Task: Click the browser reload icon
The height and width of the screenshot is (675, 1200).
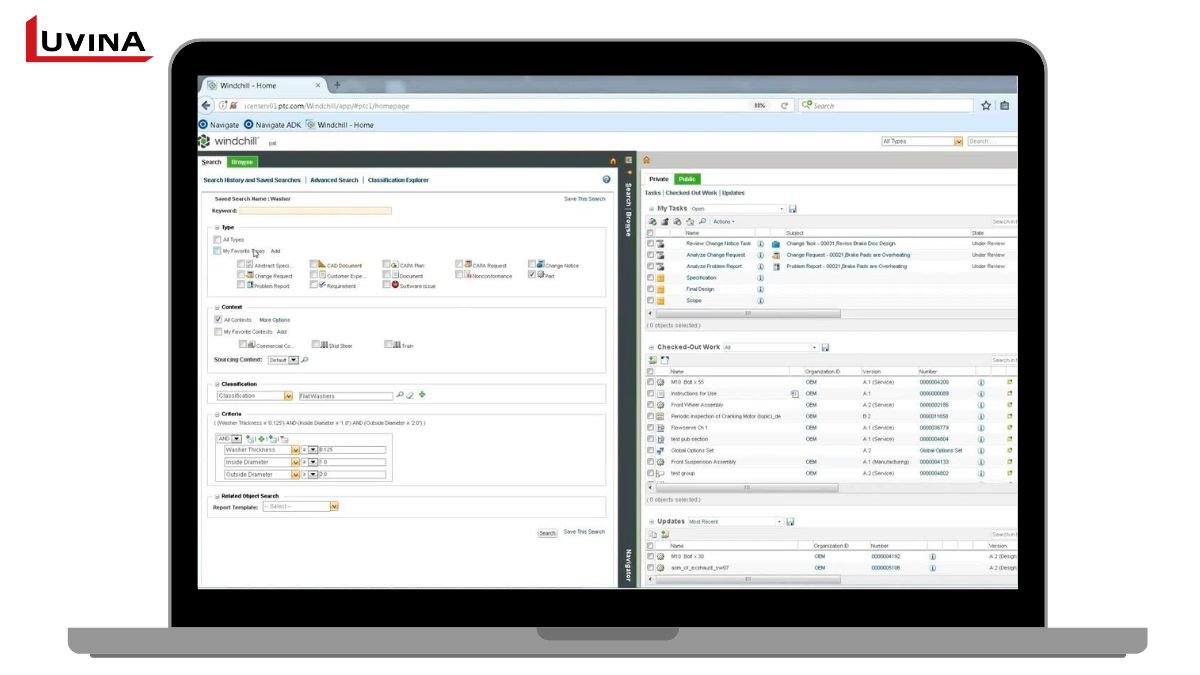Action: pyautogui.click(x=785, y=105)
